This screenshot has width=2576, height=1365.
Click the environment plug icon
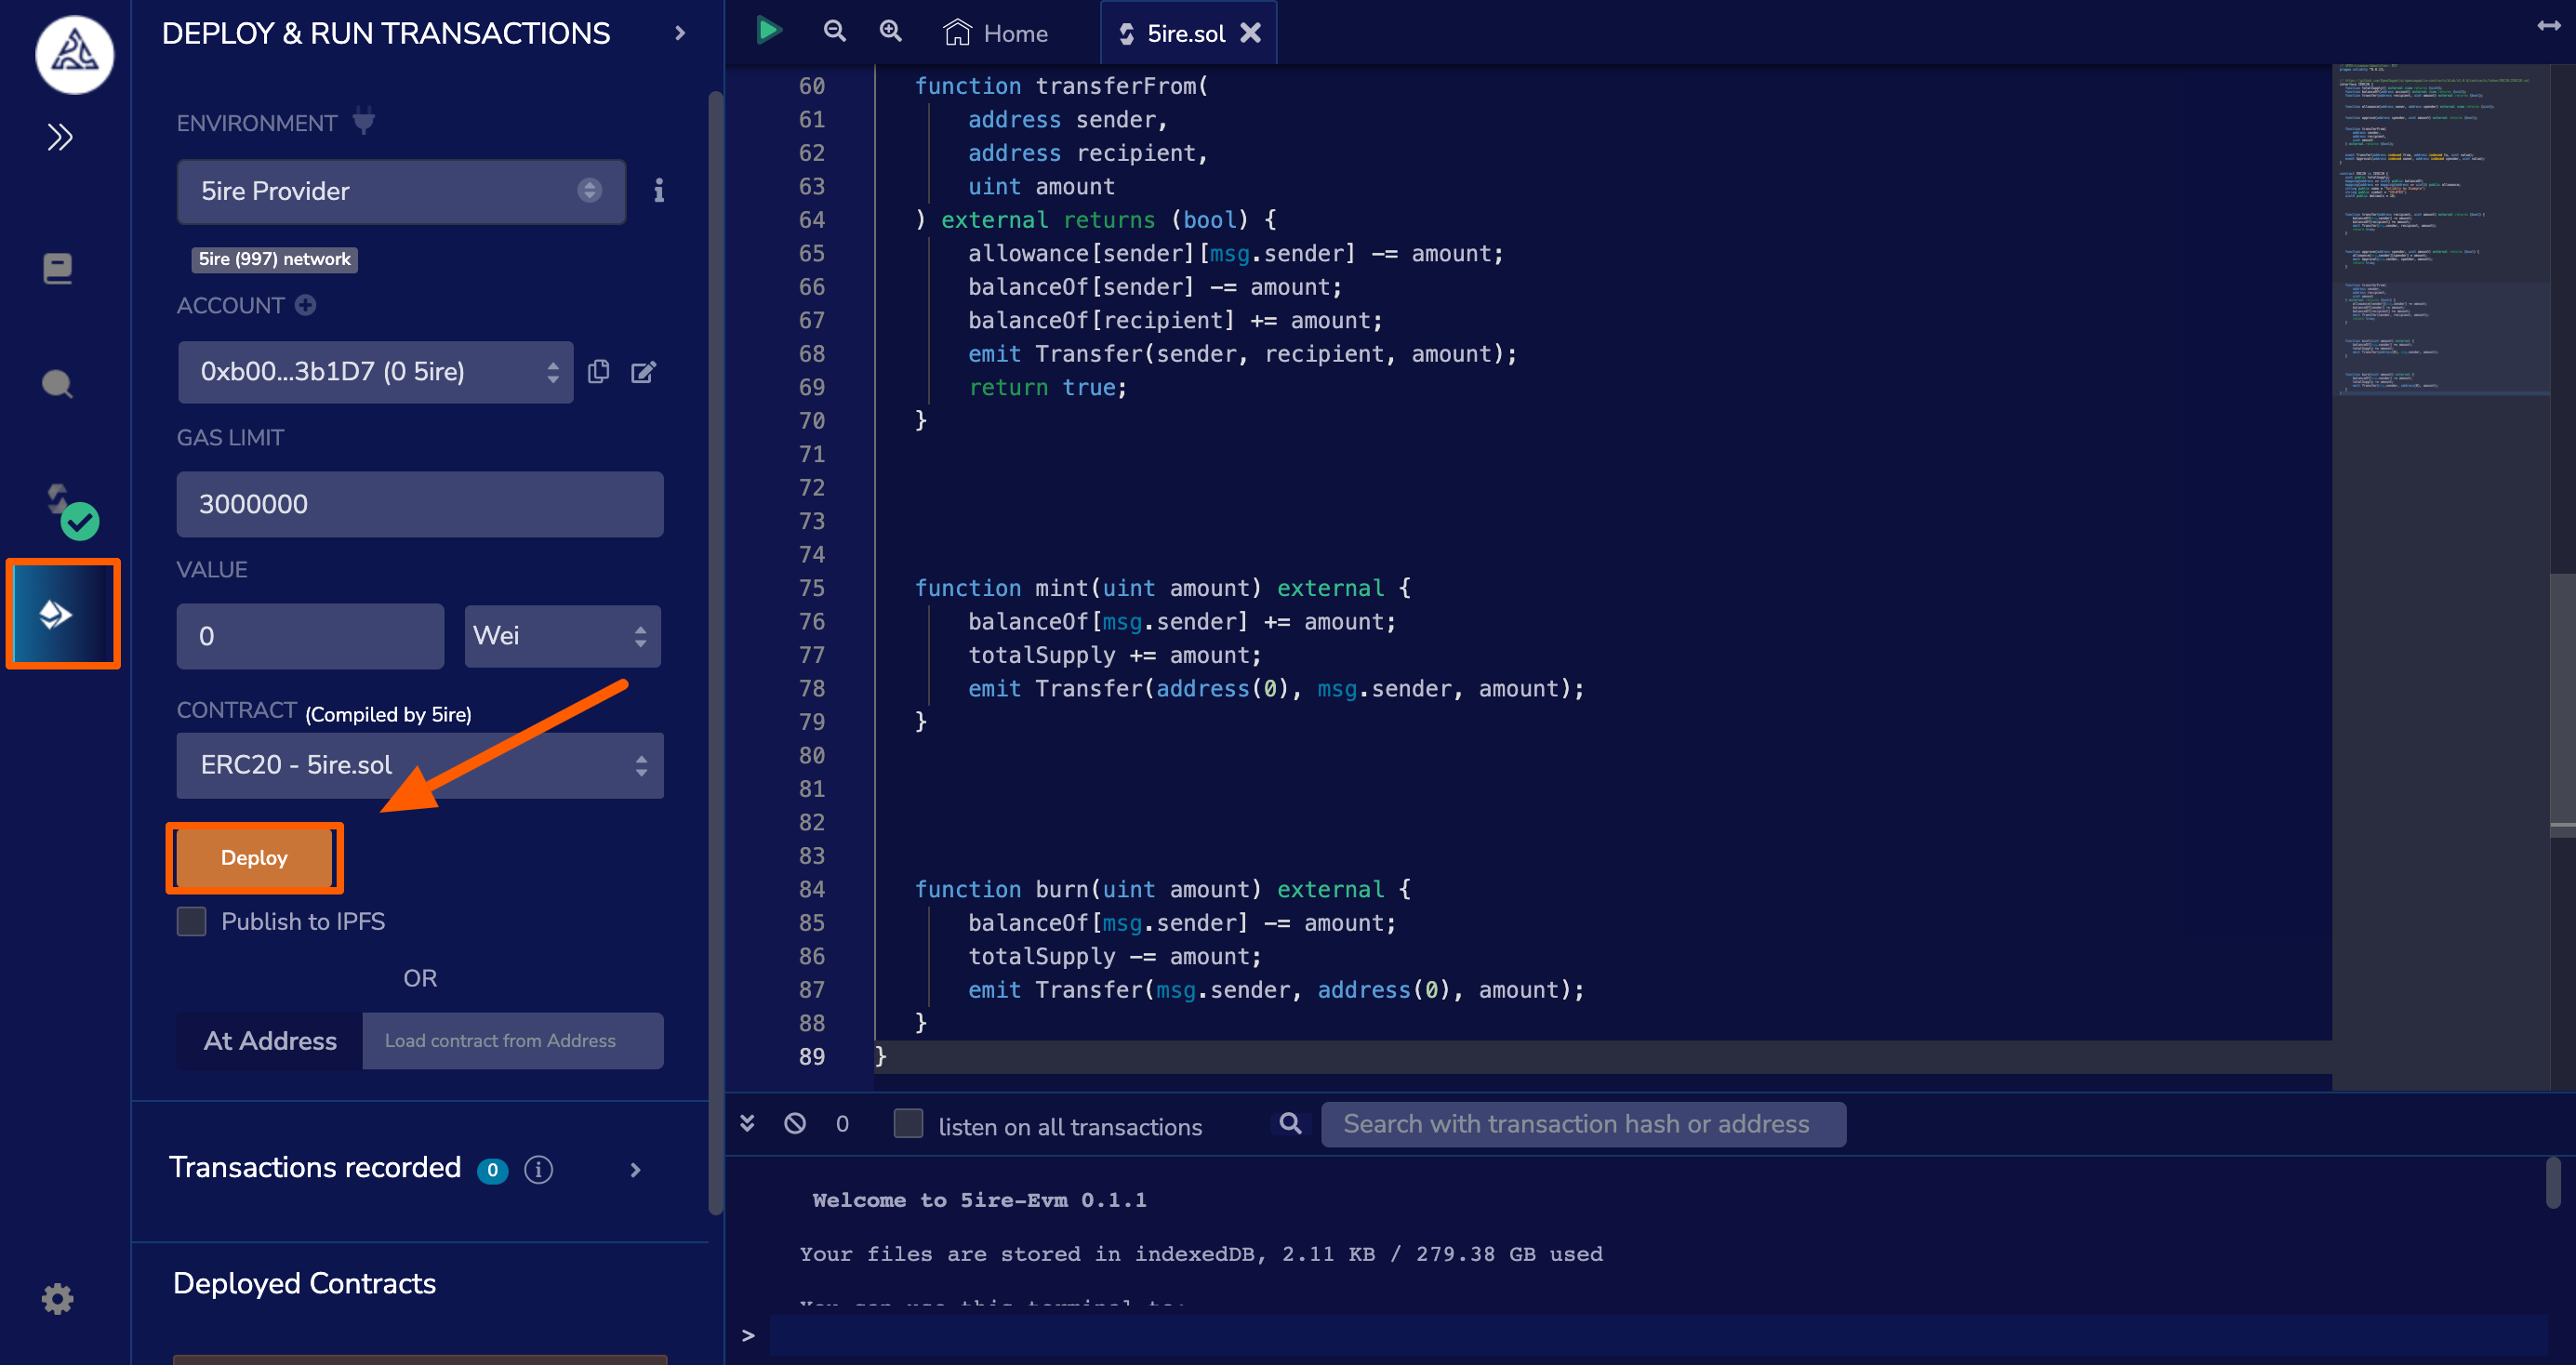(364, 121)
